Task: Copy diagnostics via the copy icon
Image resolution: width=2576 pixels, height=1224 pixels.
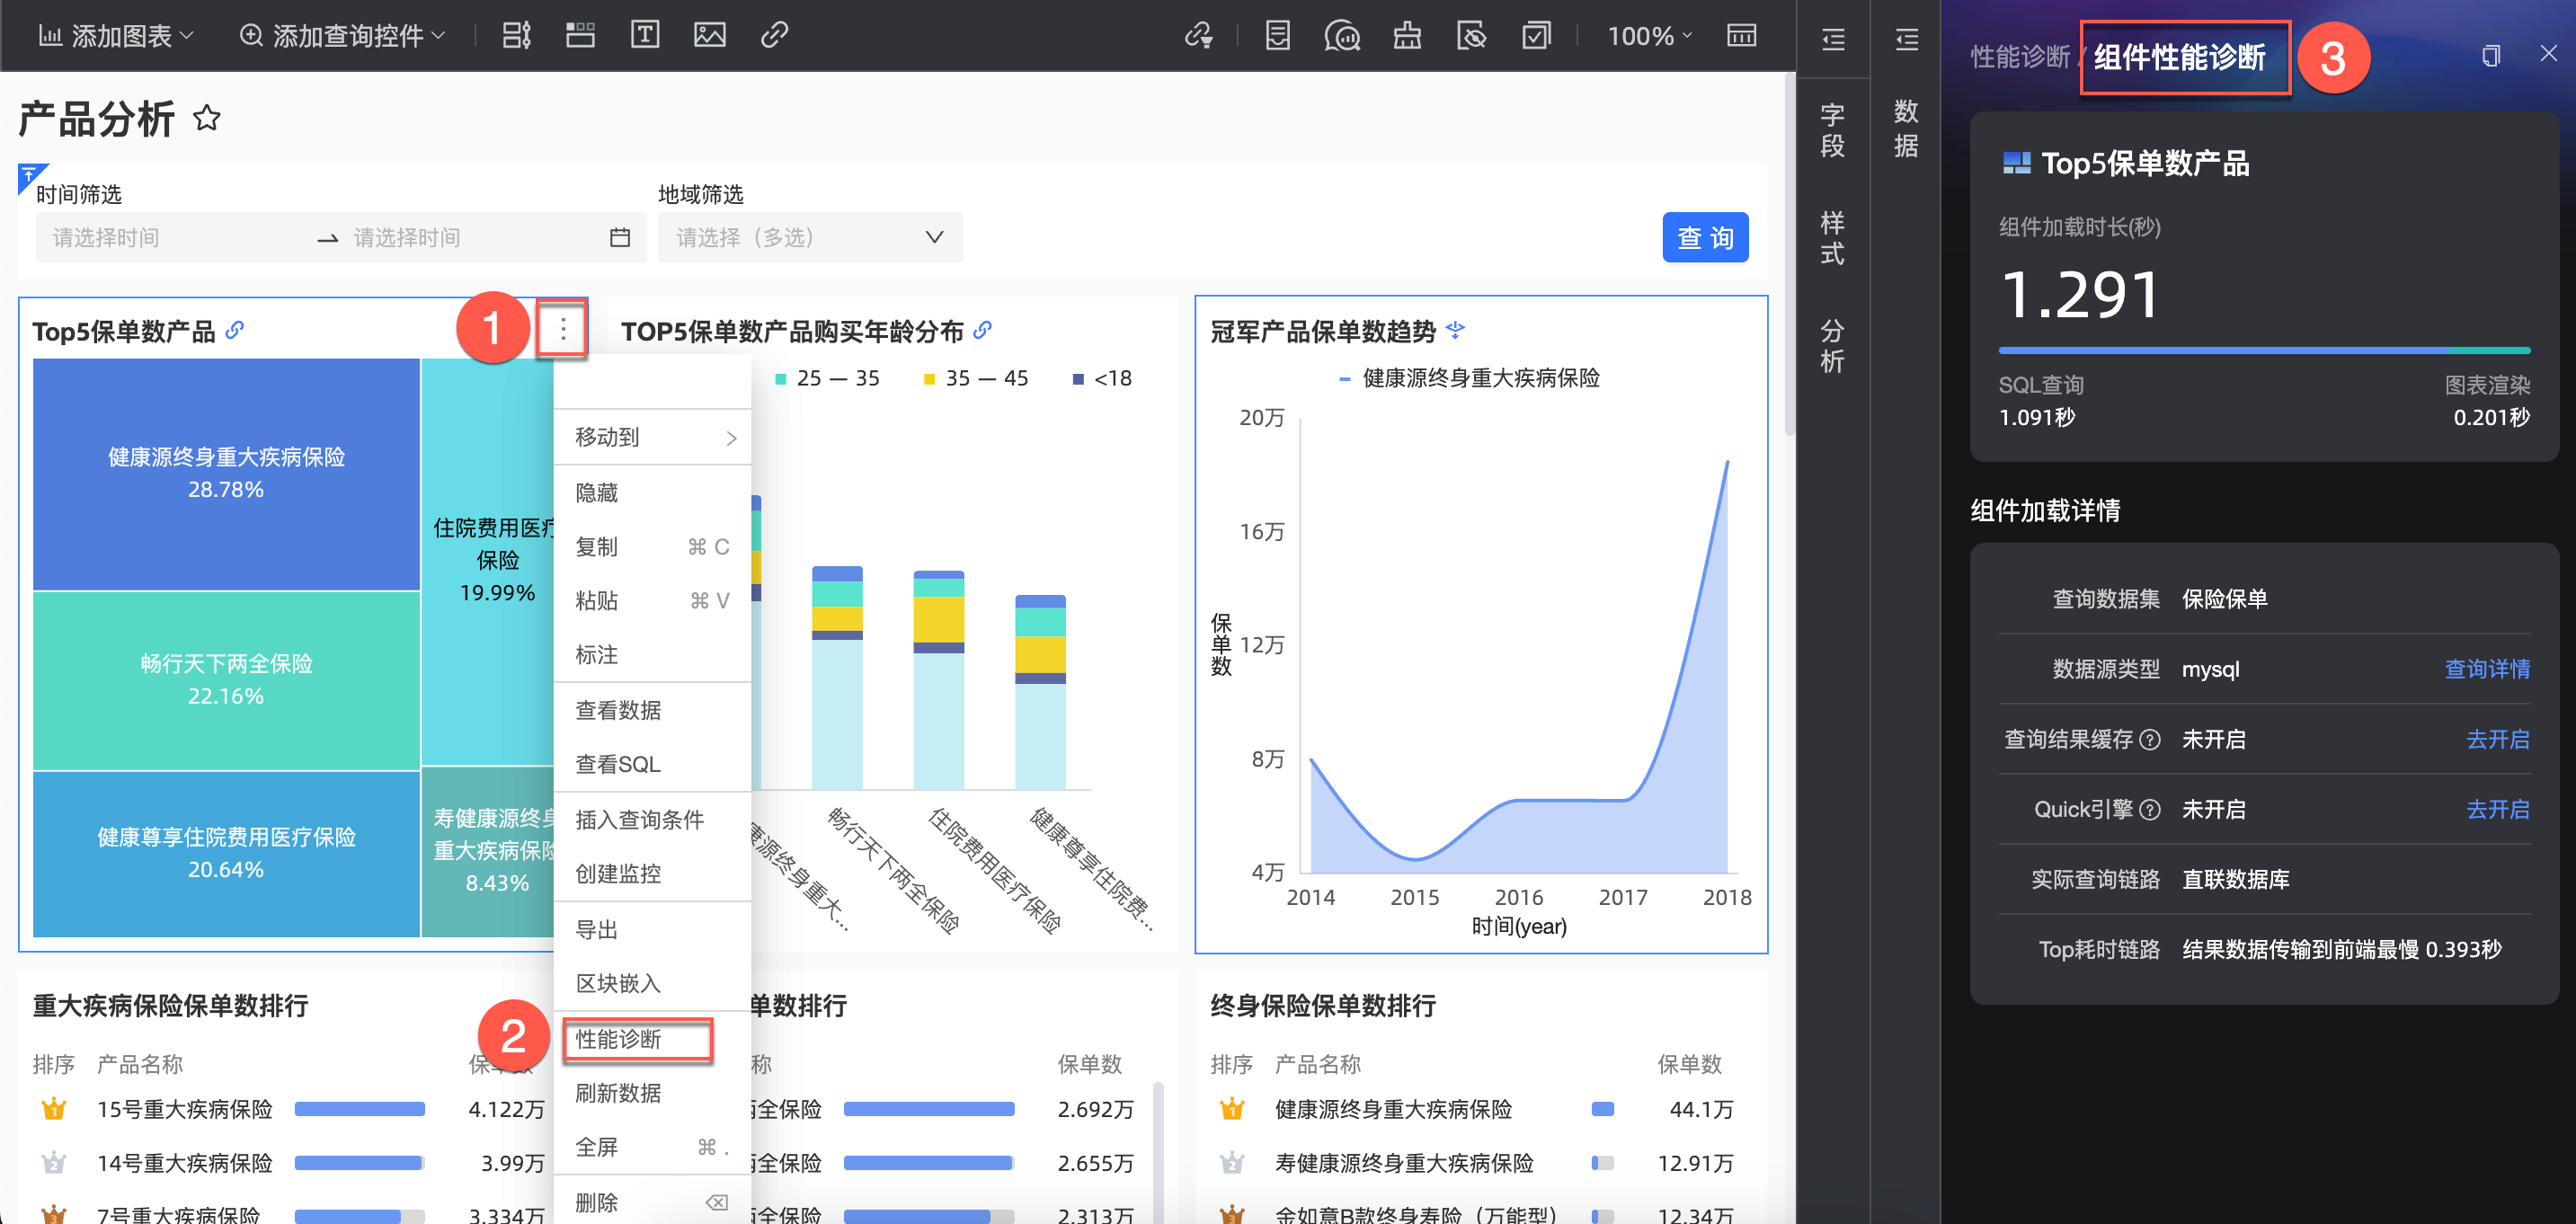Action: point(2491,56)
